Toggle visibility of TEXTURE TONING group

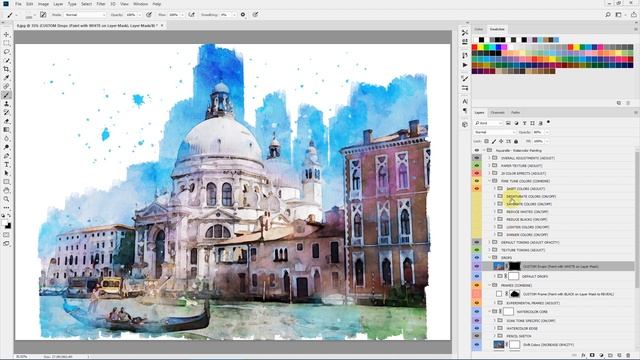click(477, 250)
